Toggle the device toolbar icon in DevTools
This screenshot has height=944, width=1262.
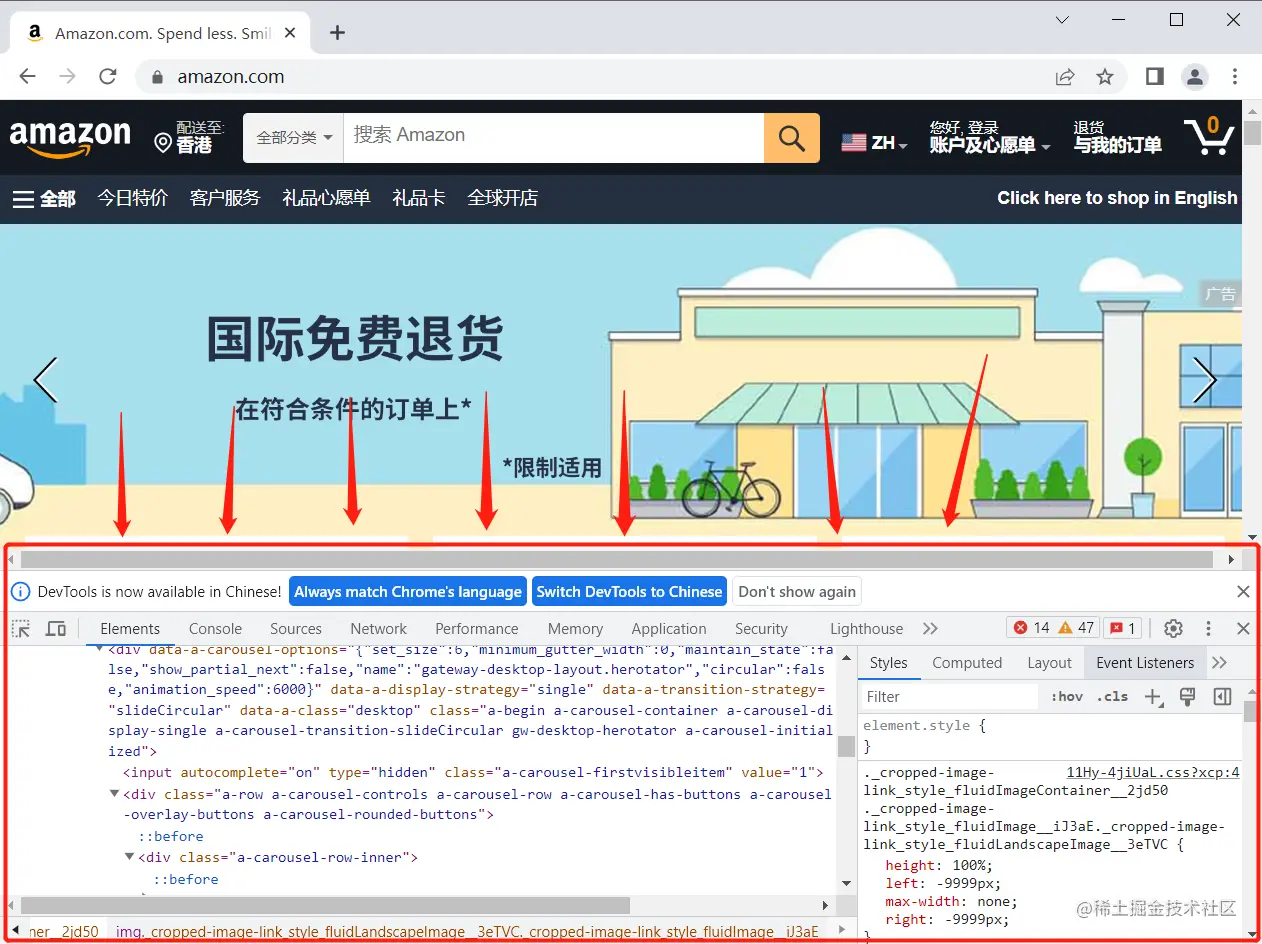pyautogui.click(x=56, y=628)
